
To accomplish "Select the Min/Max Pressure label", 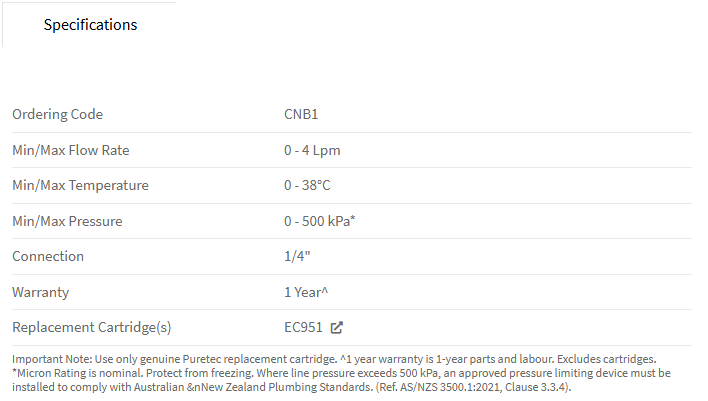I will tap(67, 221).
